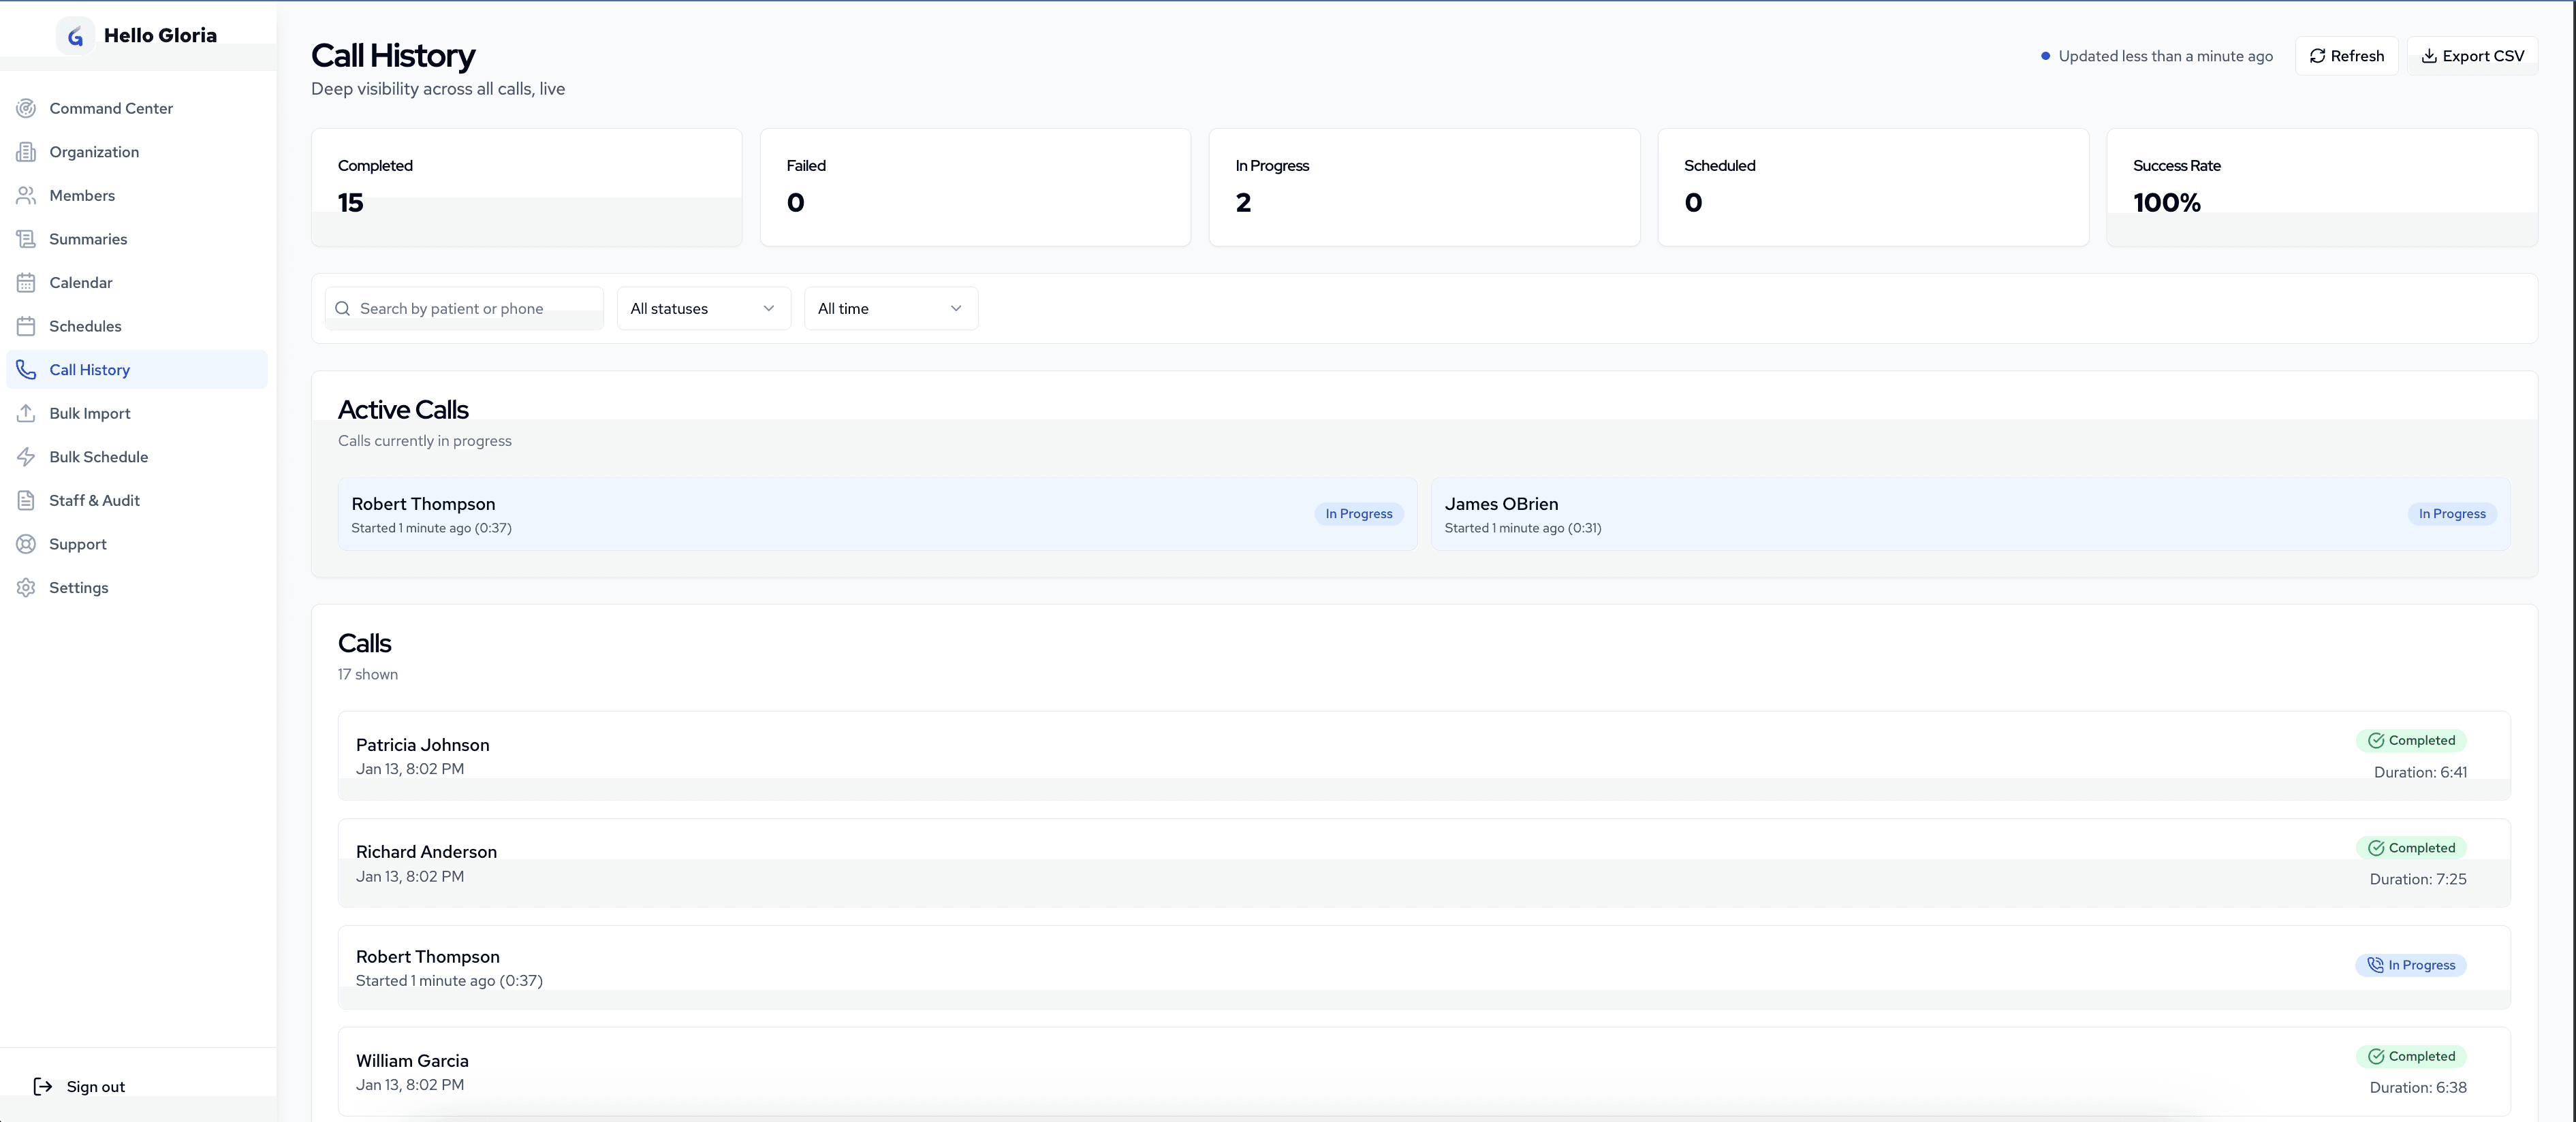The height and width of the screenshot is (1122, 2576).
Task: Export calls as CSV
Action: pos(2472,56)
